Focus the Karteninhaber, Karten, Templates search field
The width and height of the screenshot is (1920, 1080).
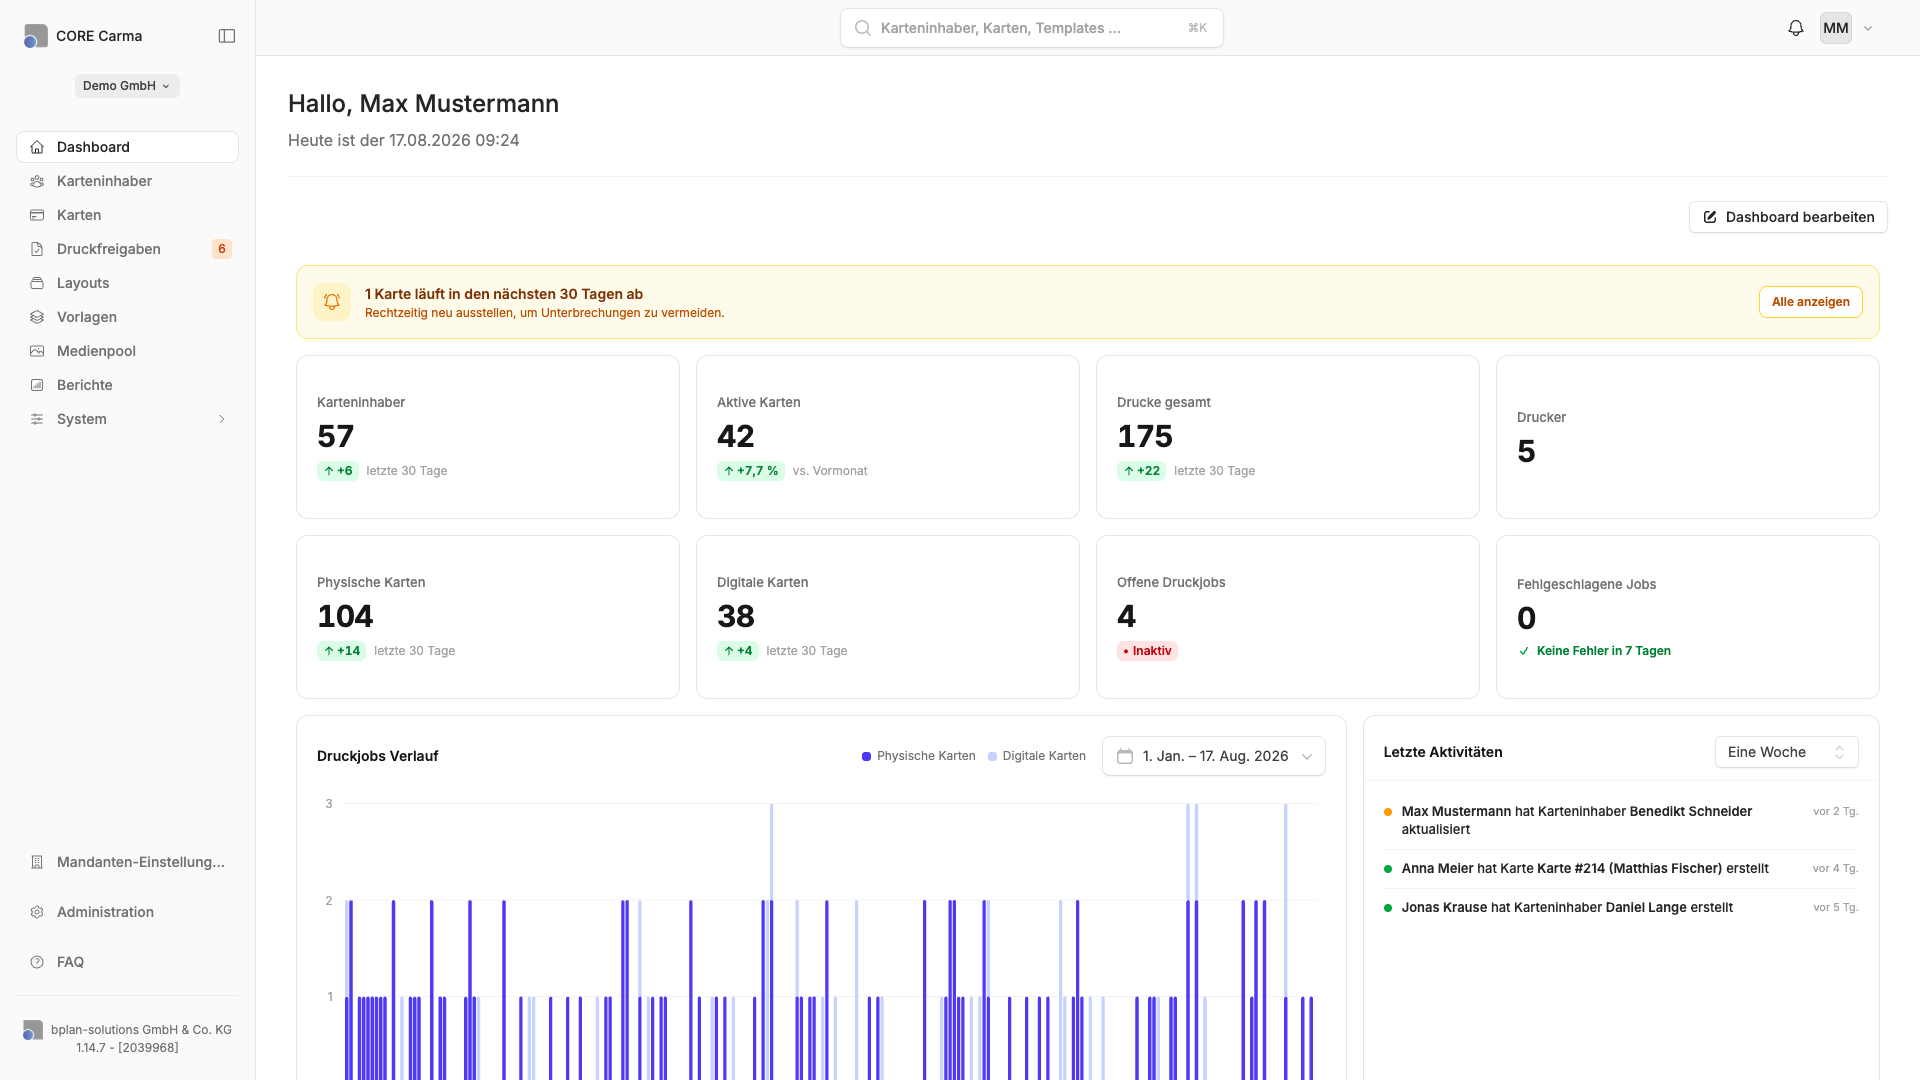(1032, 28)
